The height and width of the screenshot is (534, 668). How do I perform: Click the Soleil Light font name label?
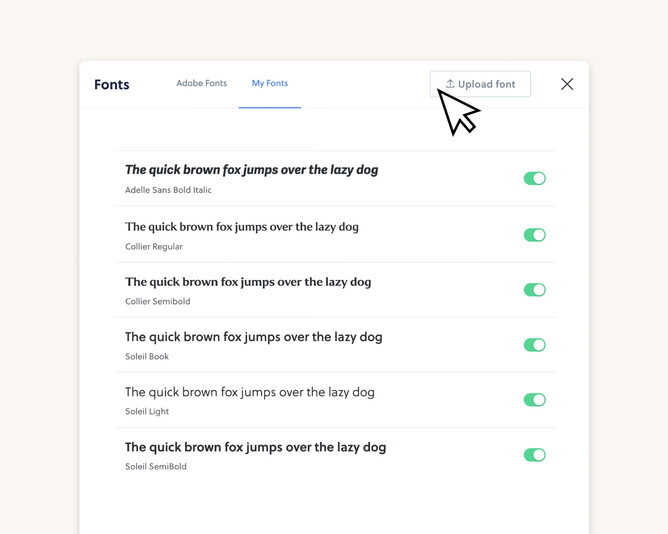tap(147, 411)
